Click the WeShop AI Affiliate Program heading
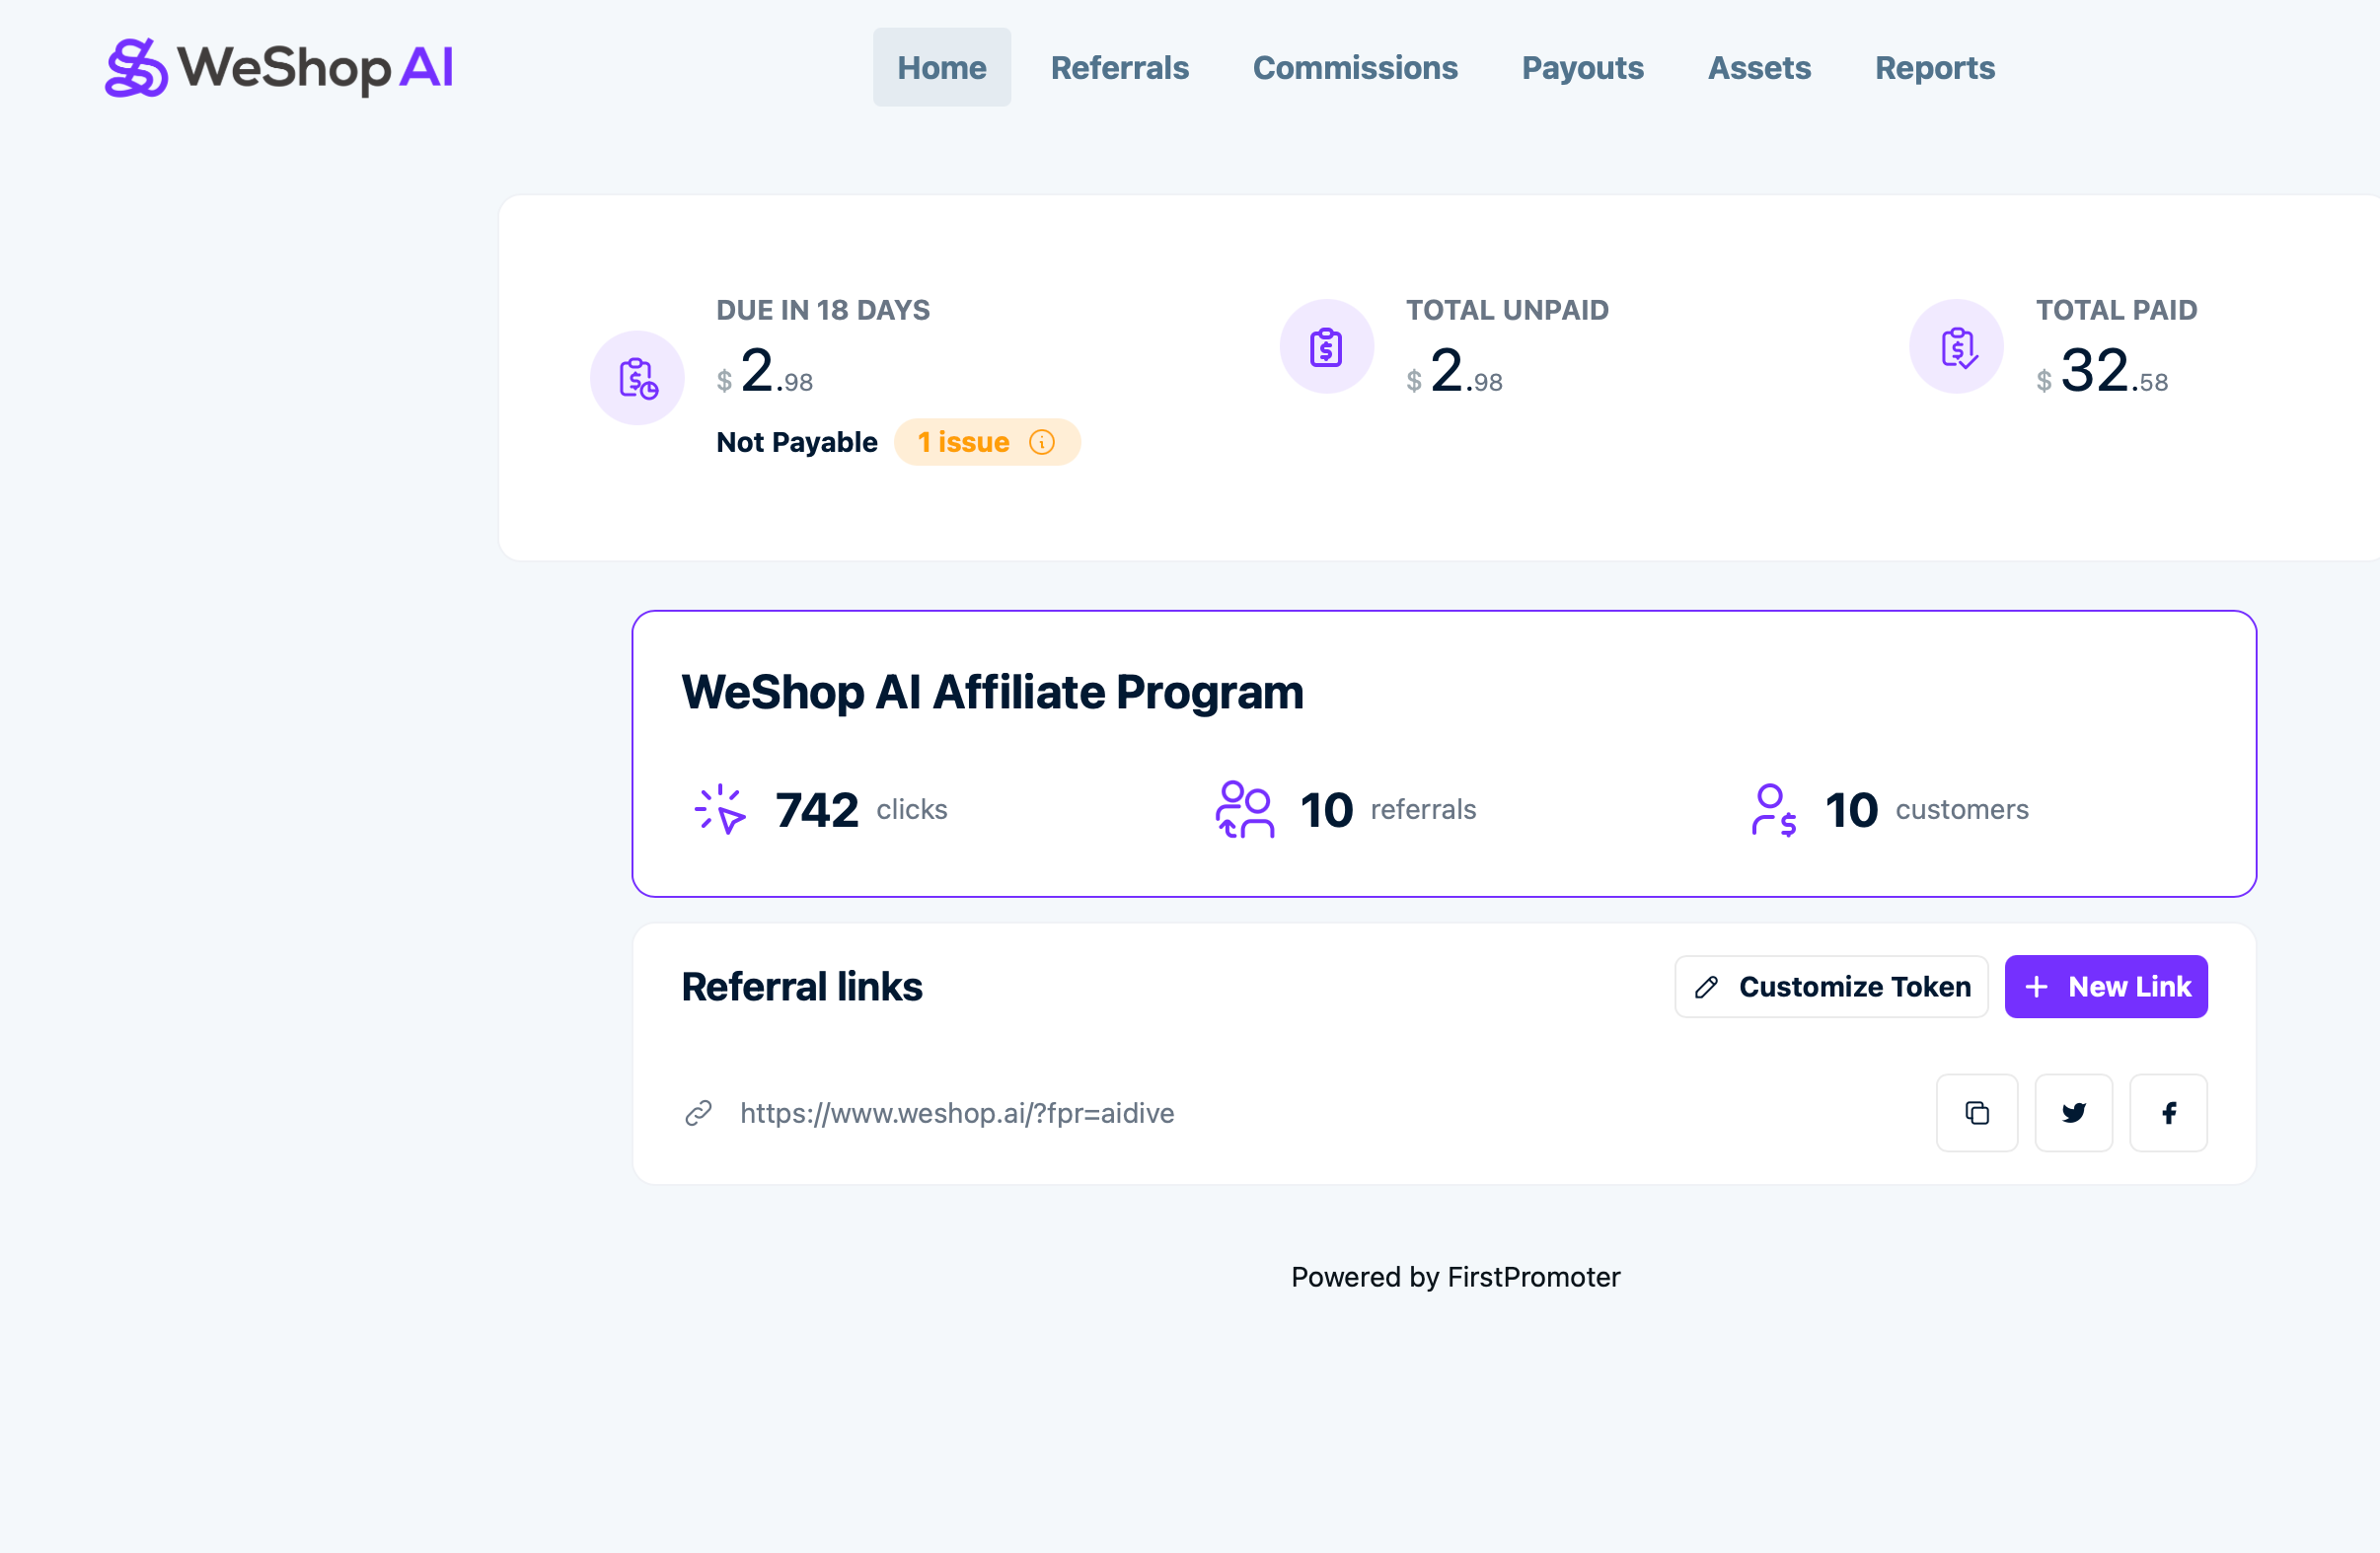The image size is (2380, 1553). pos(992,692)
